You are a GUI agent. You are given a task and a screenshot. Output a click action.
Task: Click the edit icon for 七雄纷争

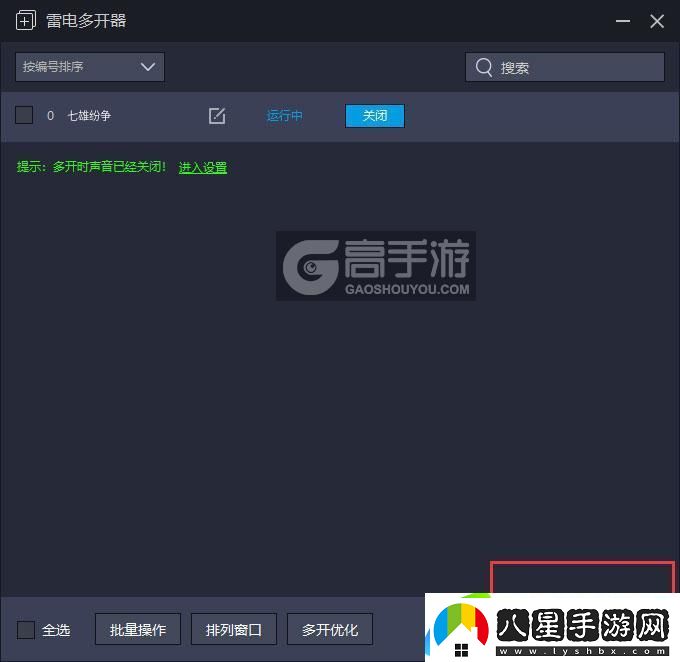[217, 115]
